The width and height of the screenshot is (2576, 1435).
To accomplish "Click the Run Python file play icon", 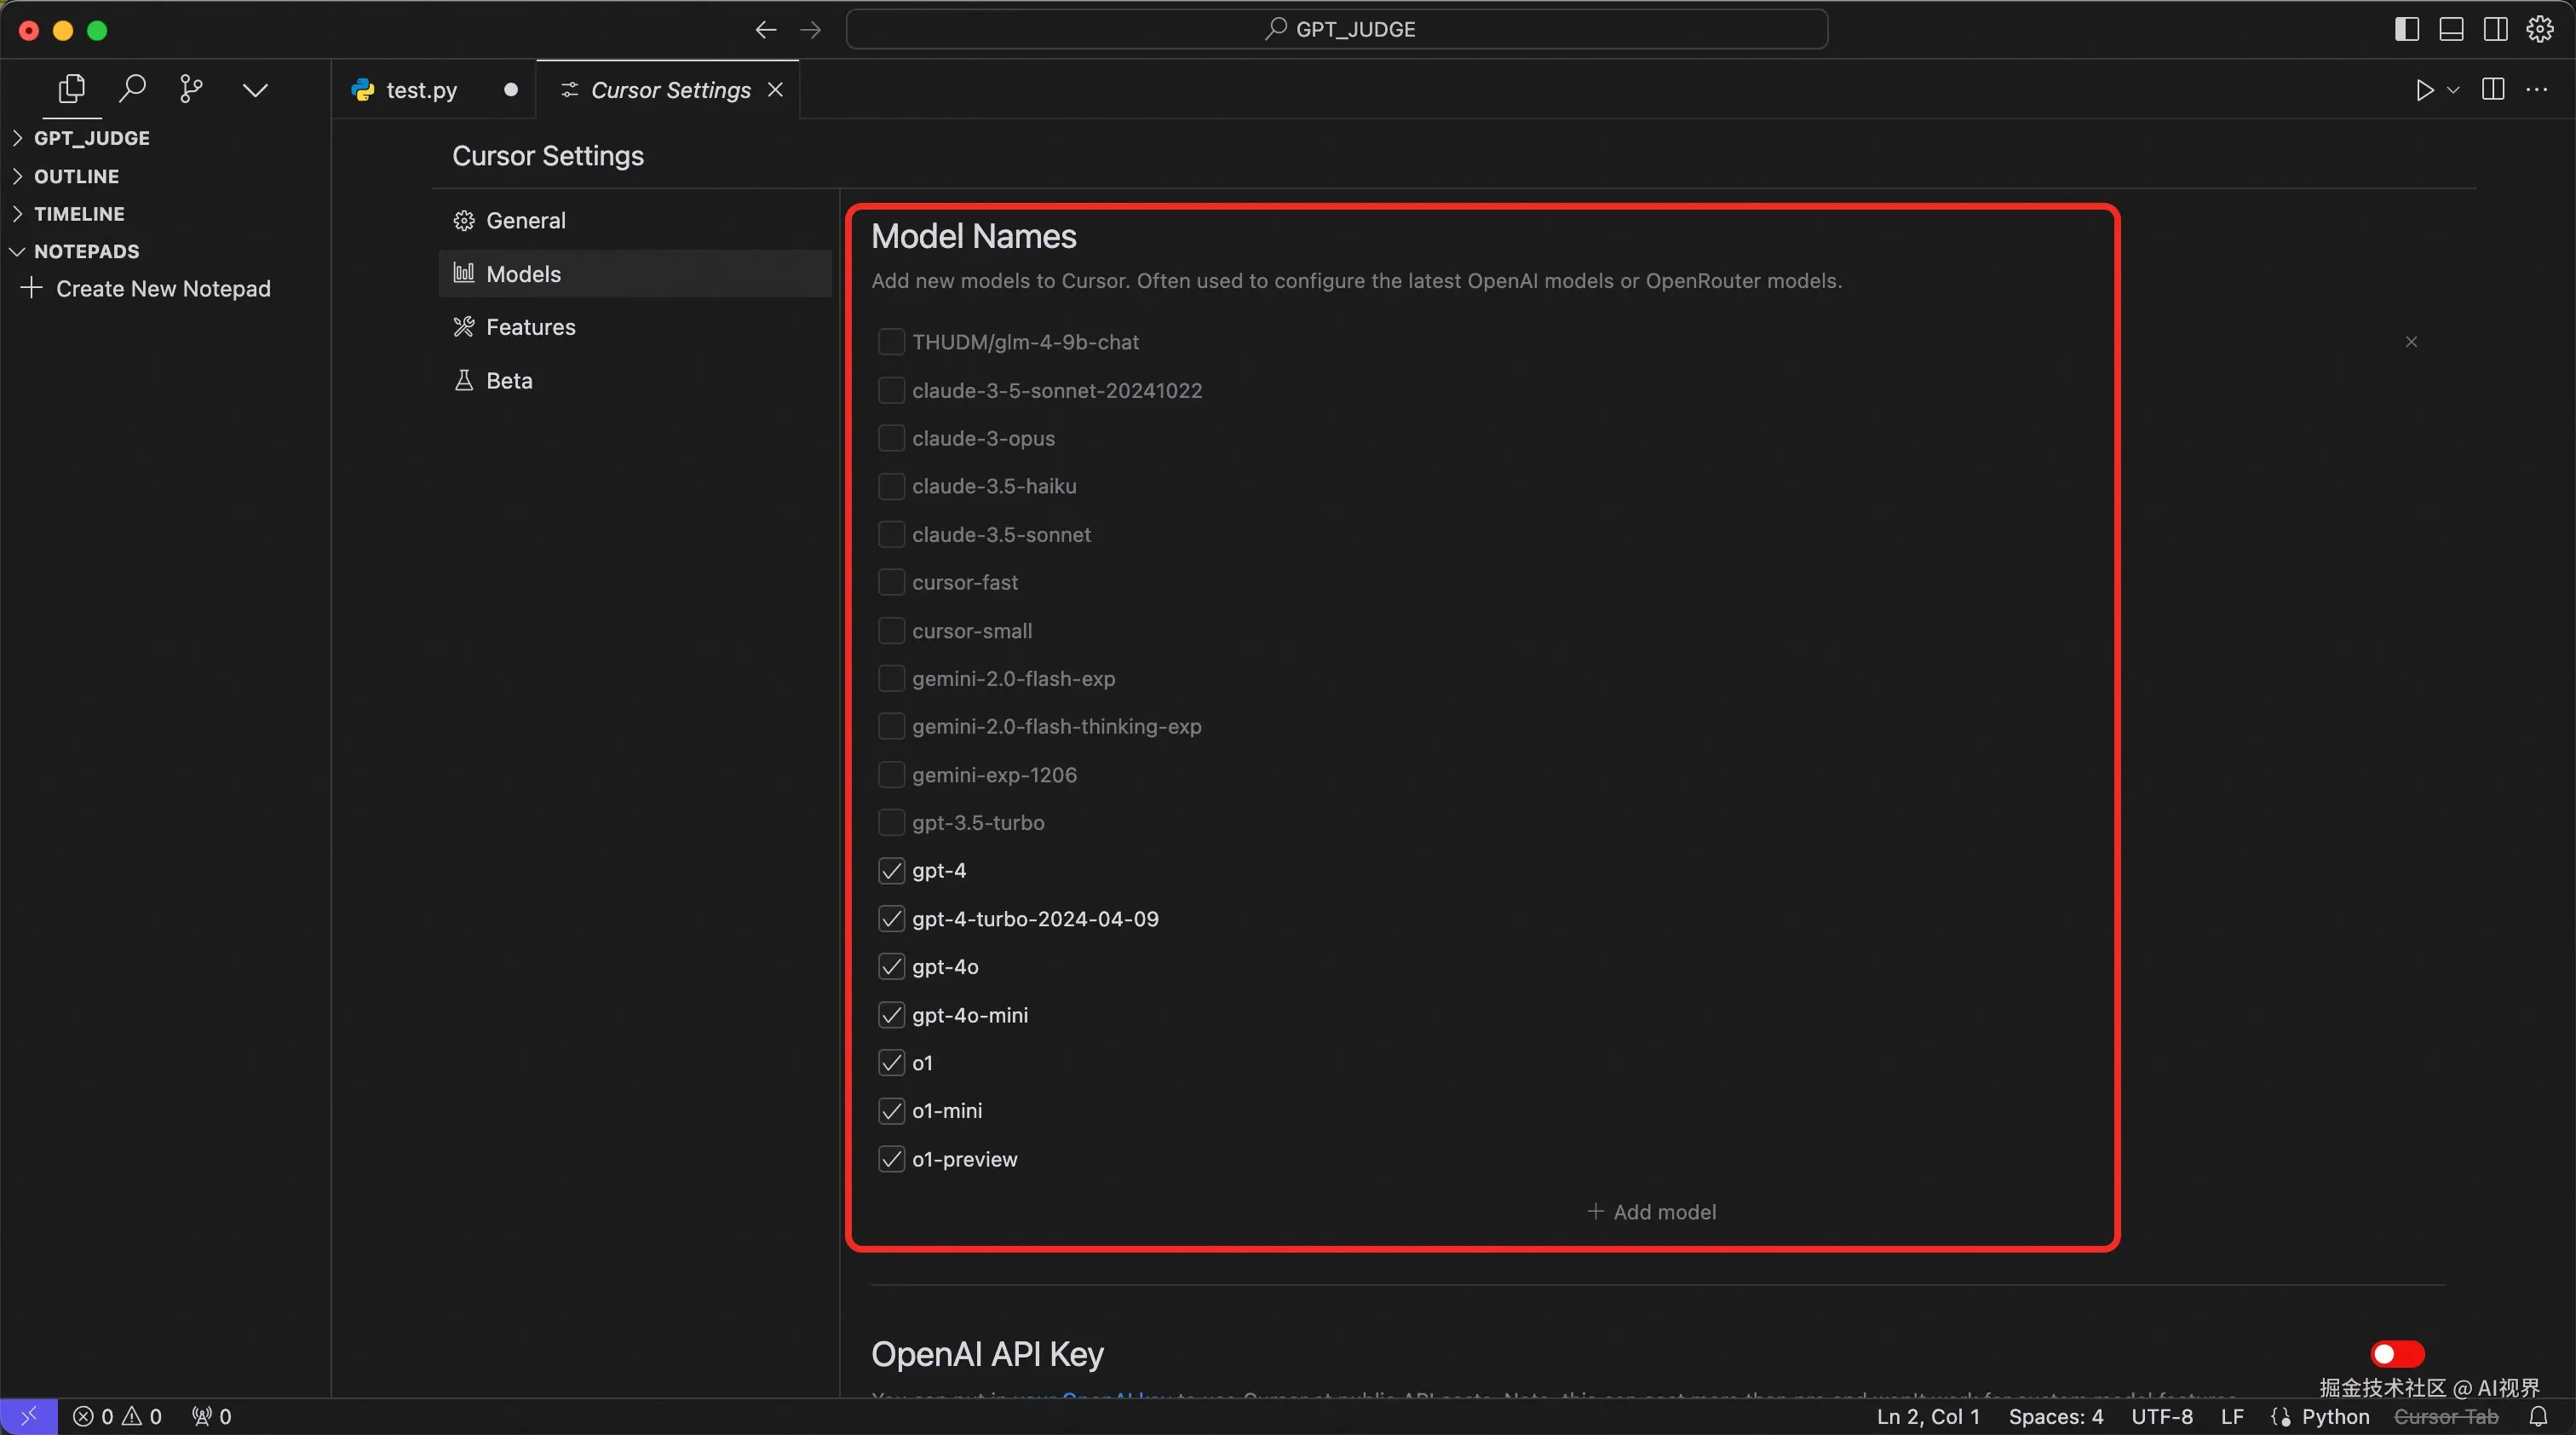I will 2424,90.
